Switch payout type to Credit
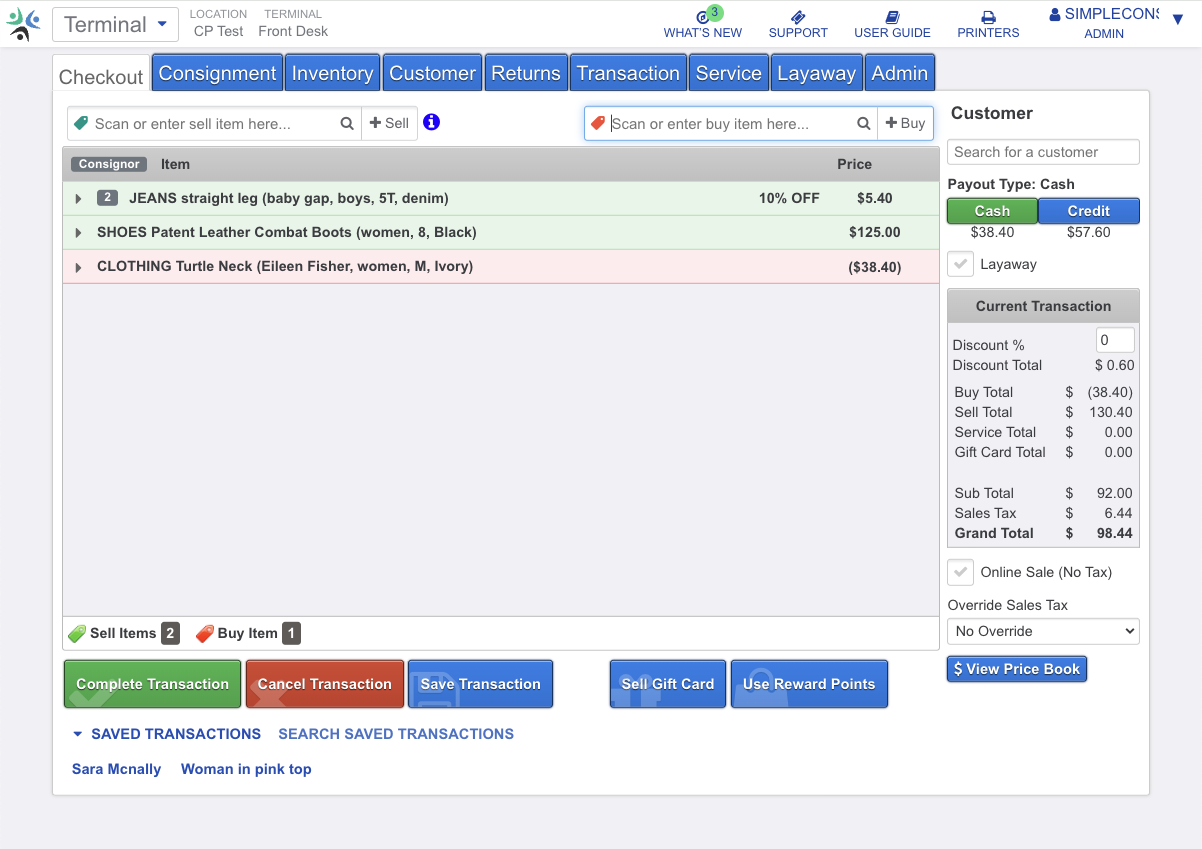Image resolution: width=1202 pixels, height=849 pixels. pos(1088,210)
